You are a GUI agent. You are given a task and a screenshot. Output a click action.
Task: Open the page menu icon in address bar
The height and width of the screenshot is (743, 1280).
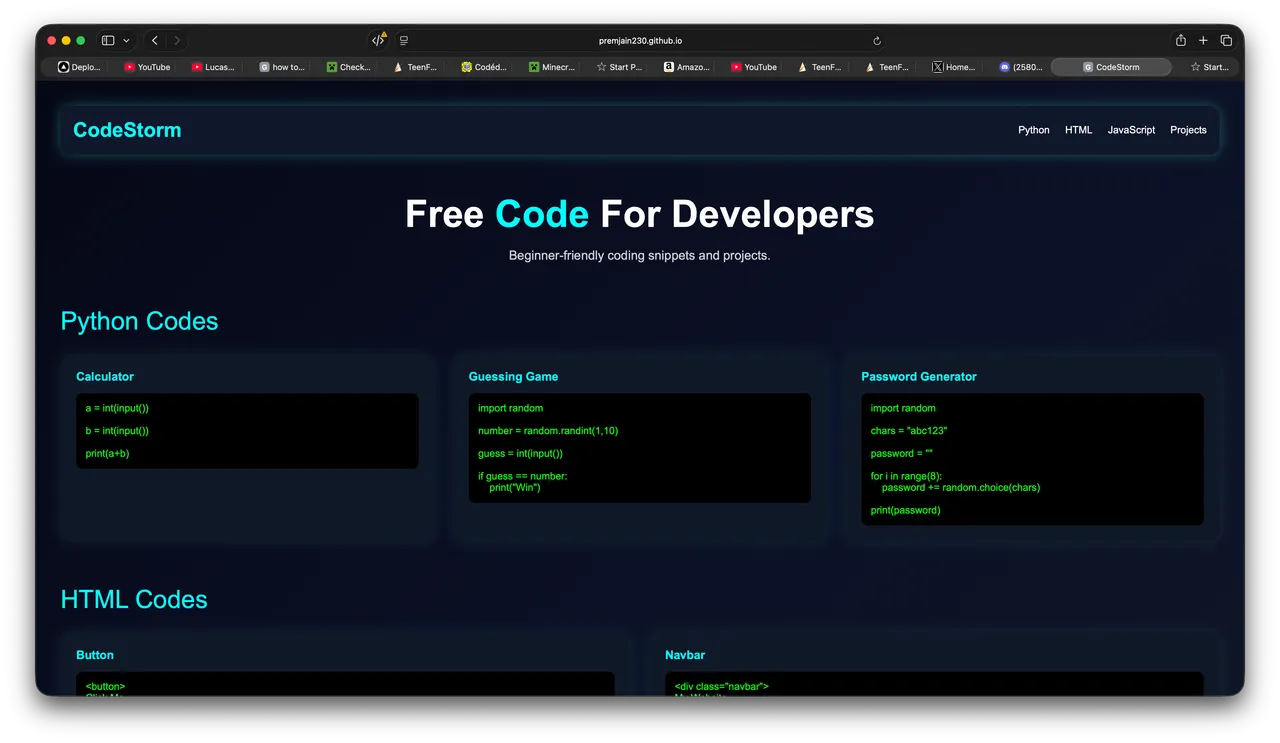[404, 41]
